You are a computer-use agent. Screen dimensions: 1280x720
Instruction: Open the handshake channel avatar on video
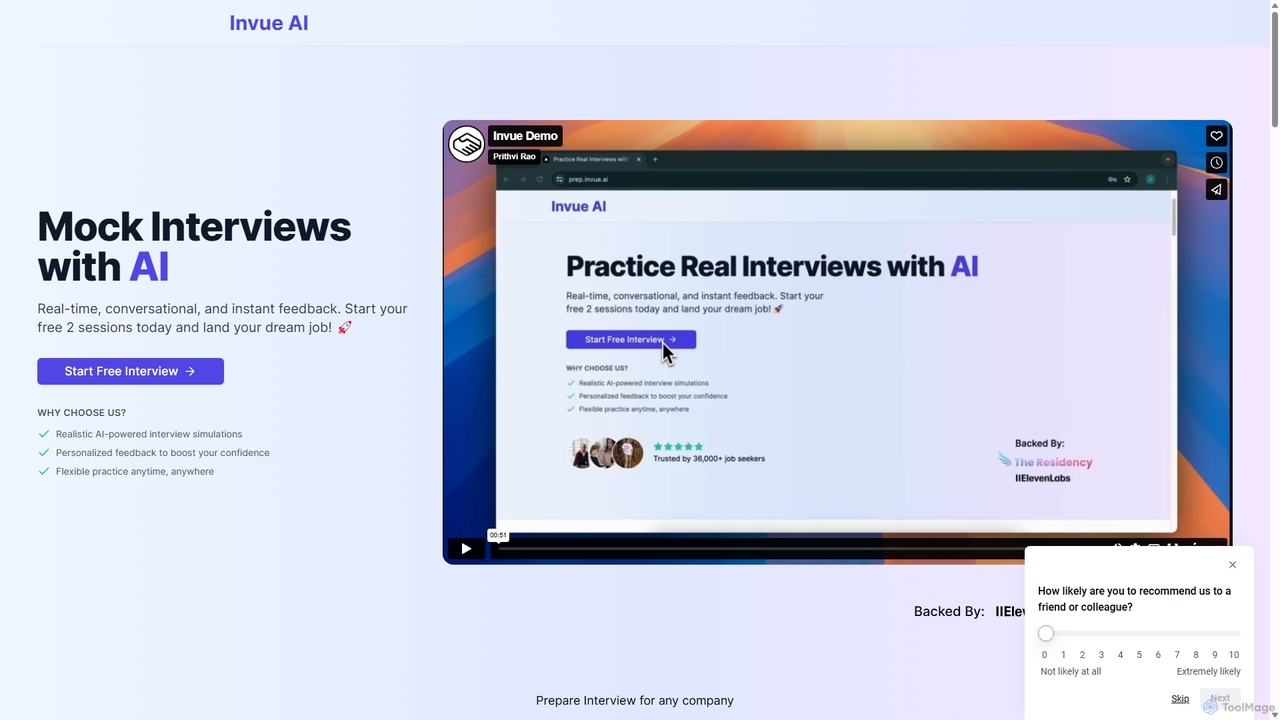467,144
